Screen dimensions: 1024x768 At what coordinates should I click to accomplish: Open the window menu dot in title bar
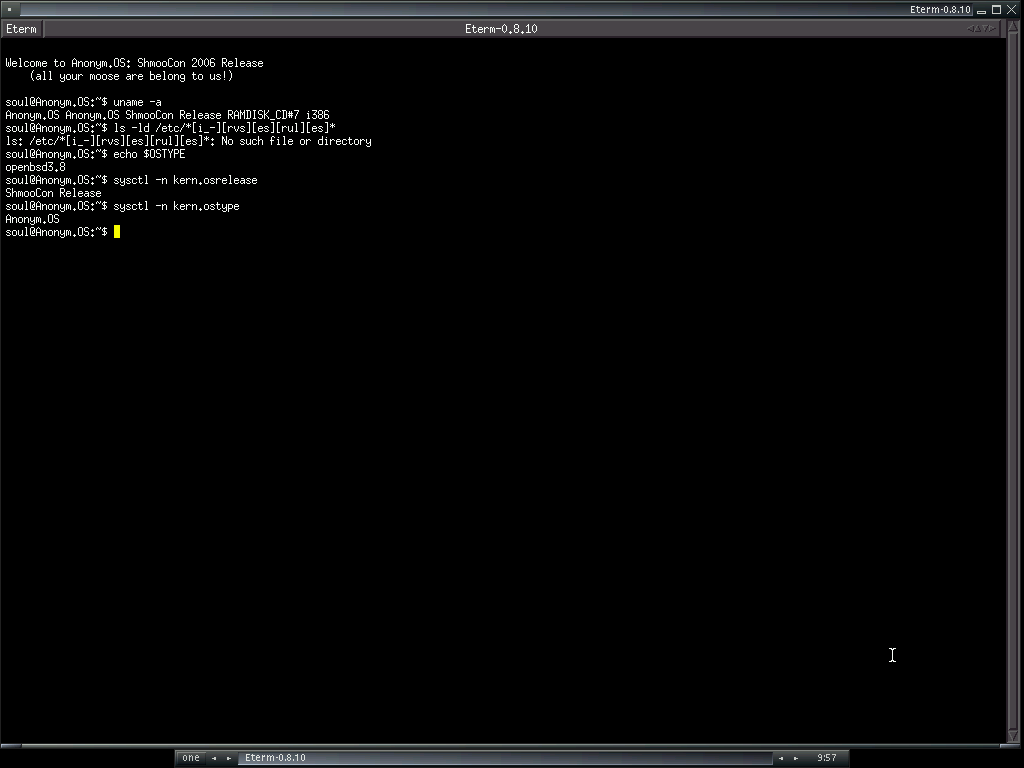click(x=9, y=9)
